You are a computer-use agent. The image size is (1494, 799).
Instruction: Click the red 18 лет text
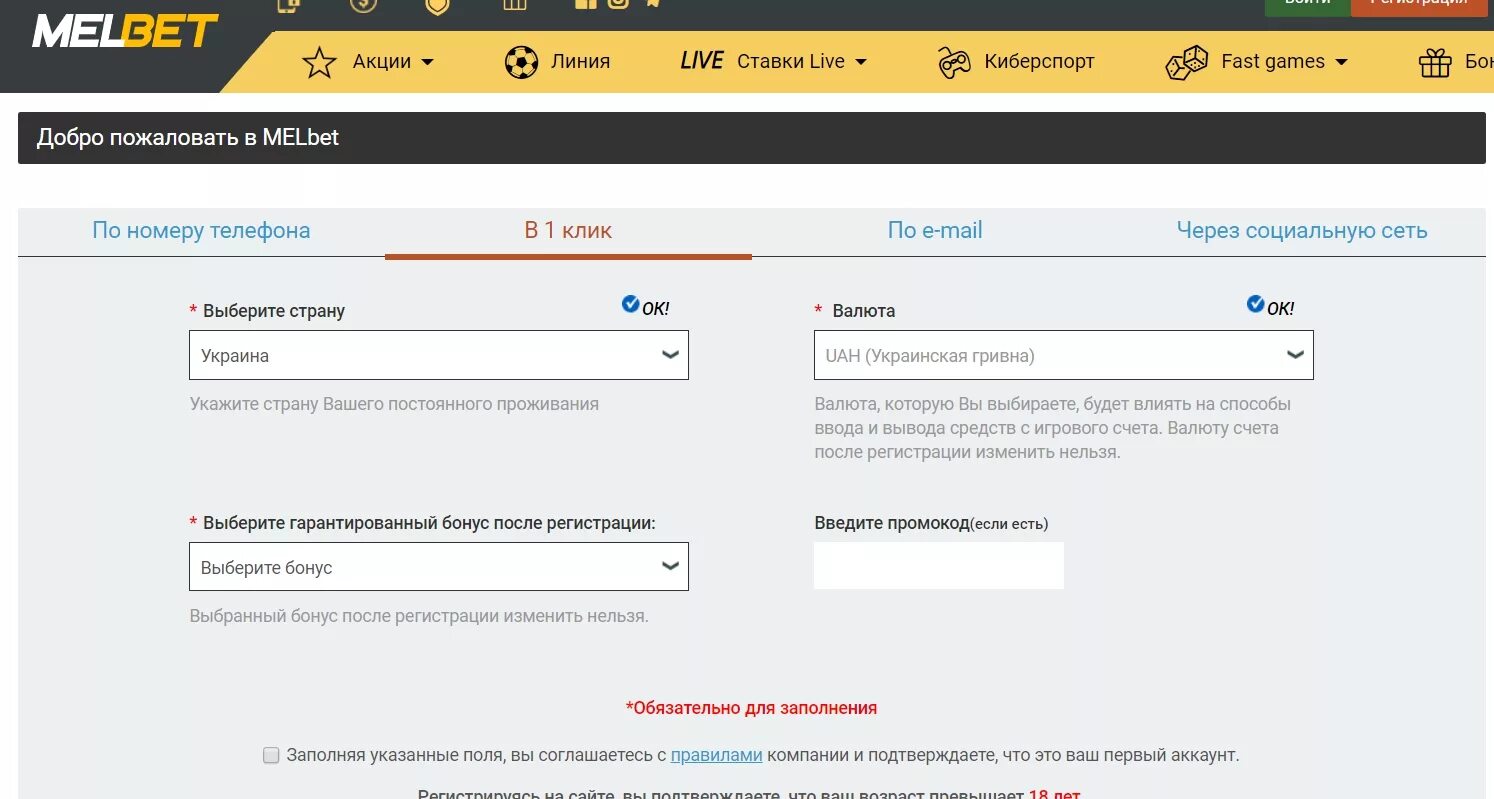[x=1055, y=794]
